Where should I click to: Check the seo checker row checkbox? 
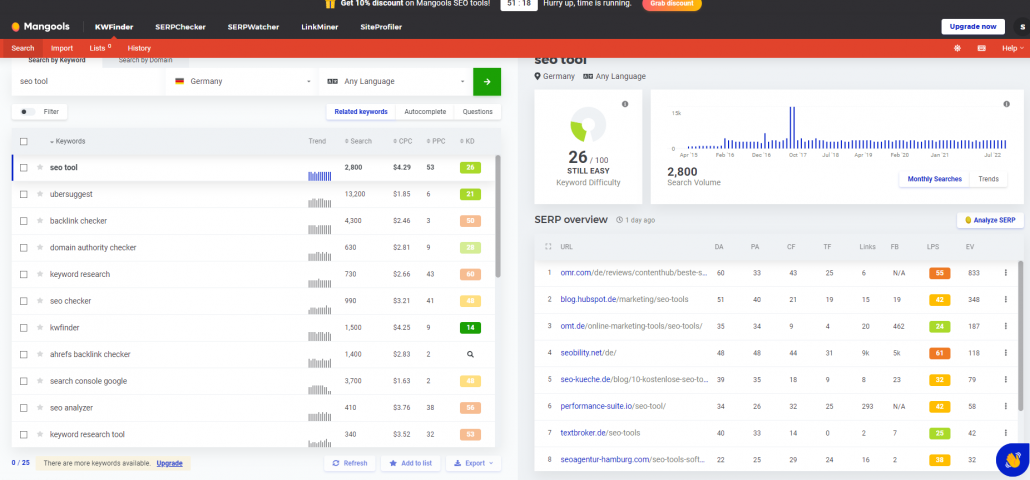click(x=24, y=301)
